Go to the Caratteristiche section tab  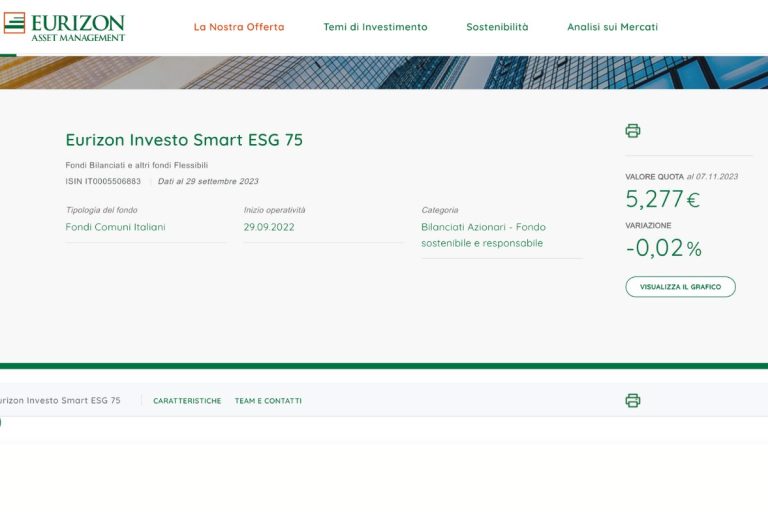(187, 401)
